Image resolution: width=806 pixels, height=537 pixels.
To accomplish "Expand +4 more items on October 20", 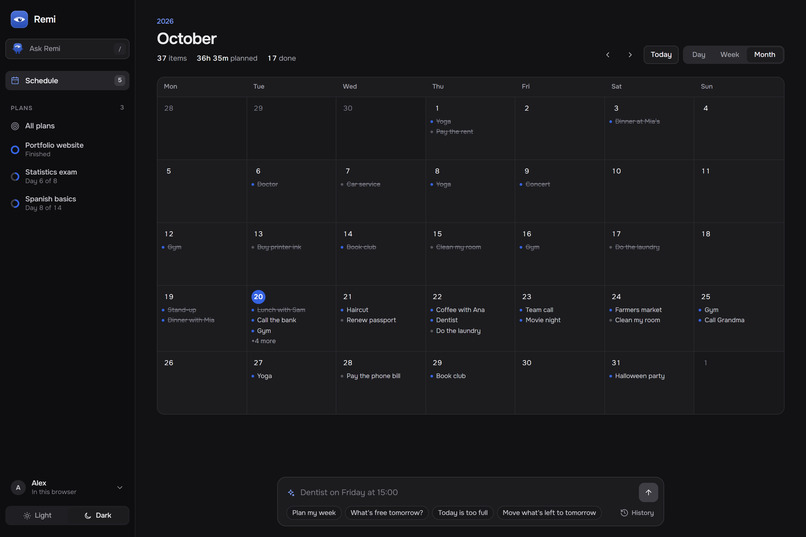I will pos(264,341).
